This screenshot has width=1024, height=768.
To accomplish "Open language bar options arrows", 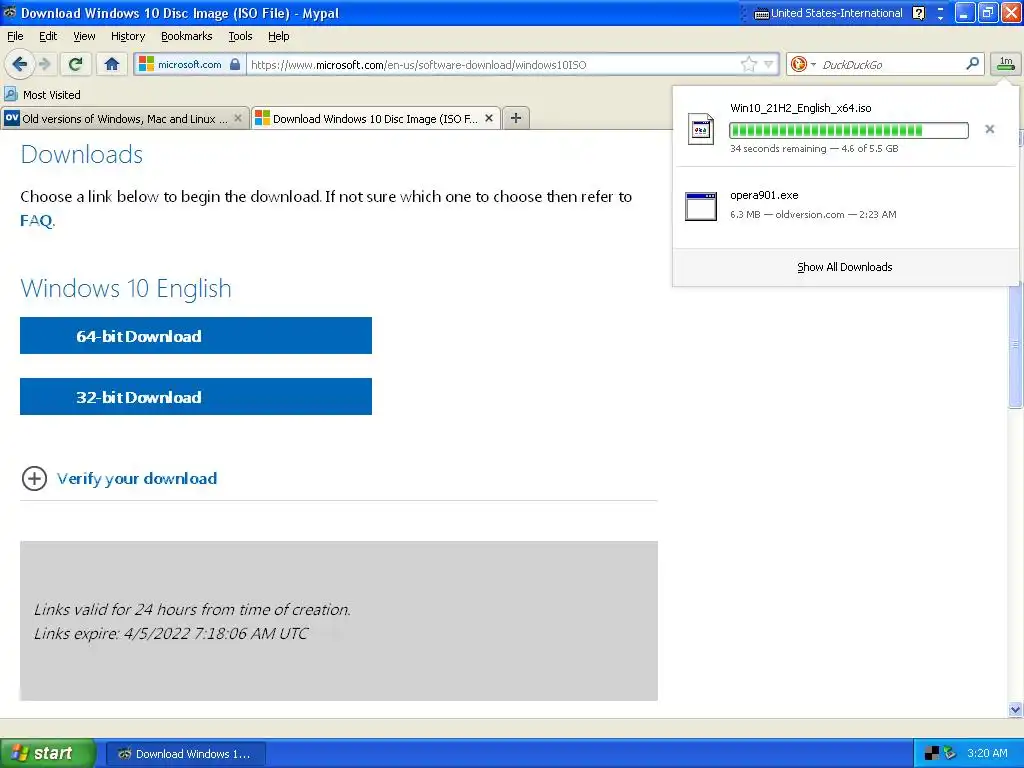I will [940, 13].
